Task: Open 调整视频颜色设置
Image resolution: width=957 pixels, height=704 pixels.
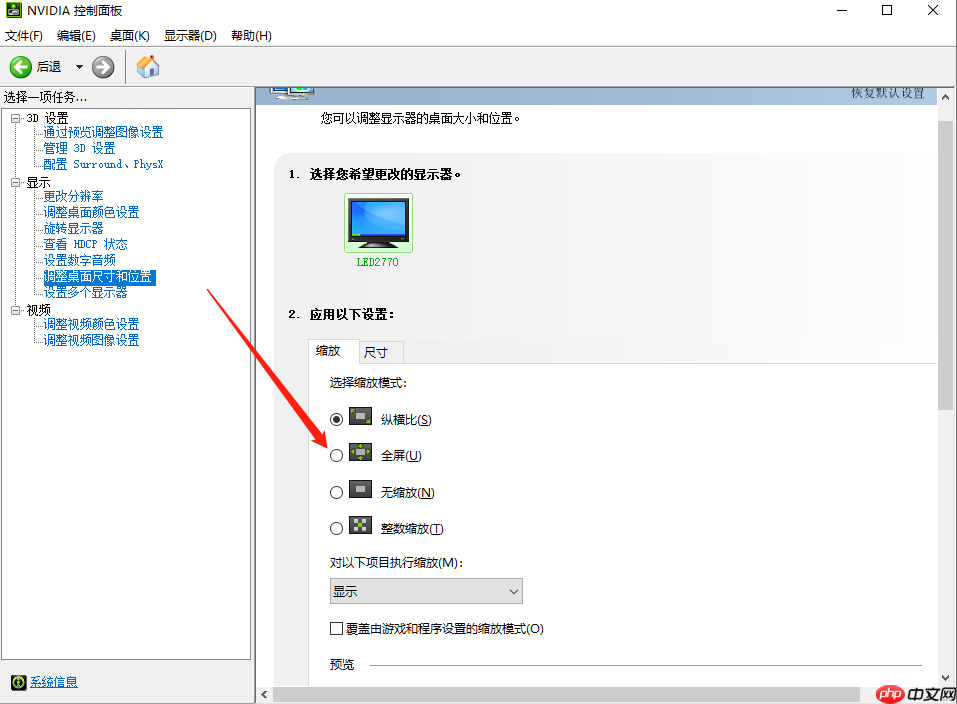Action: pos(92,324)
